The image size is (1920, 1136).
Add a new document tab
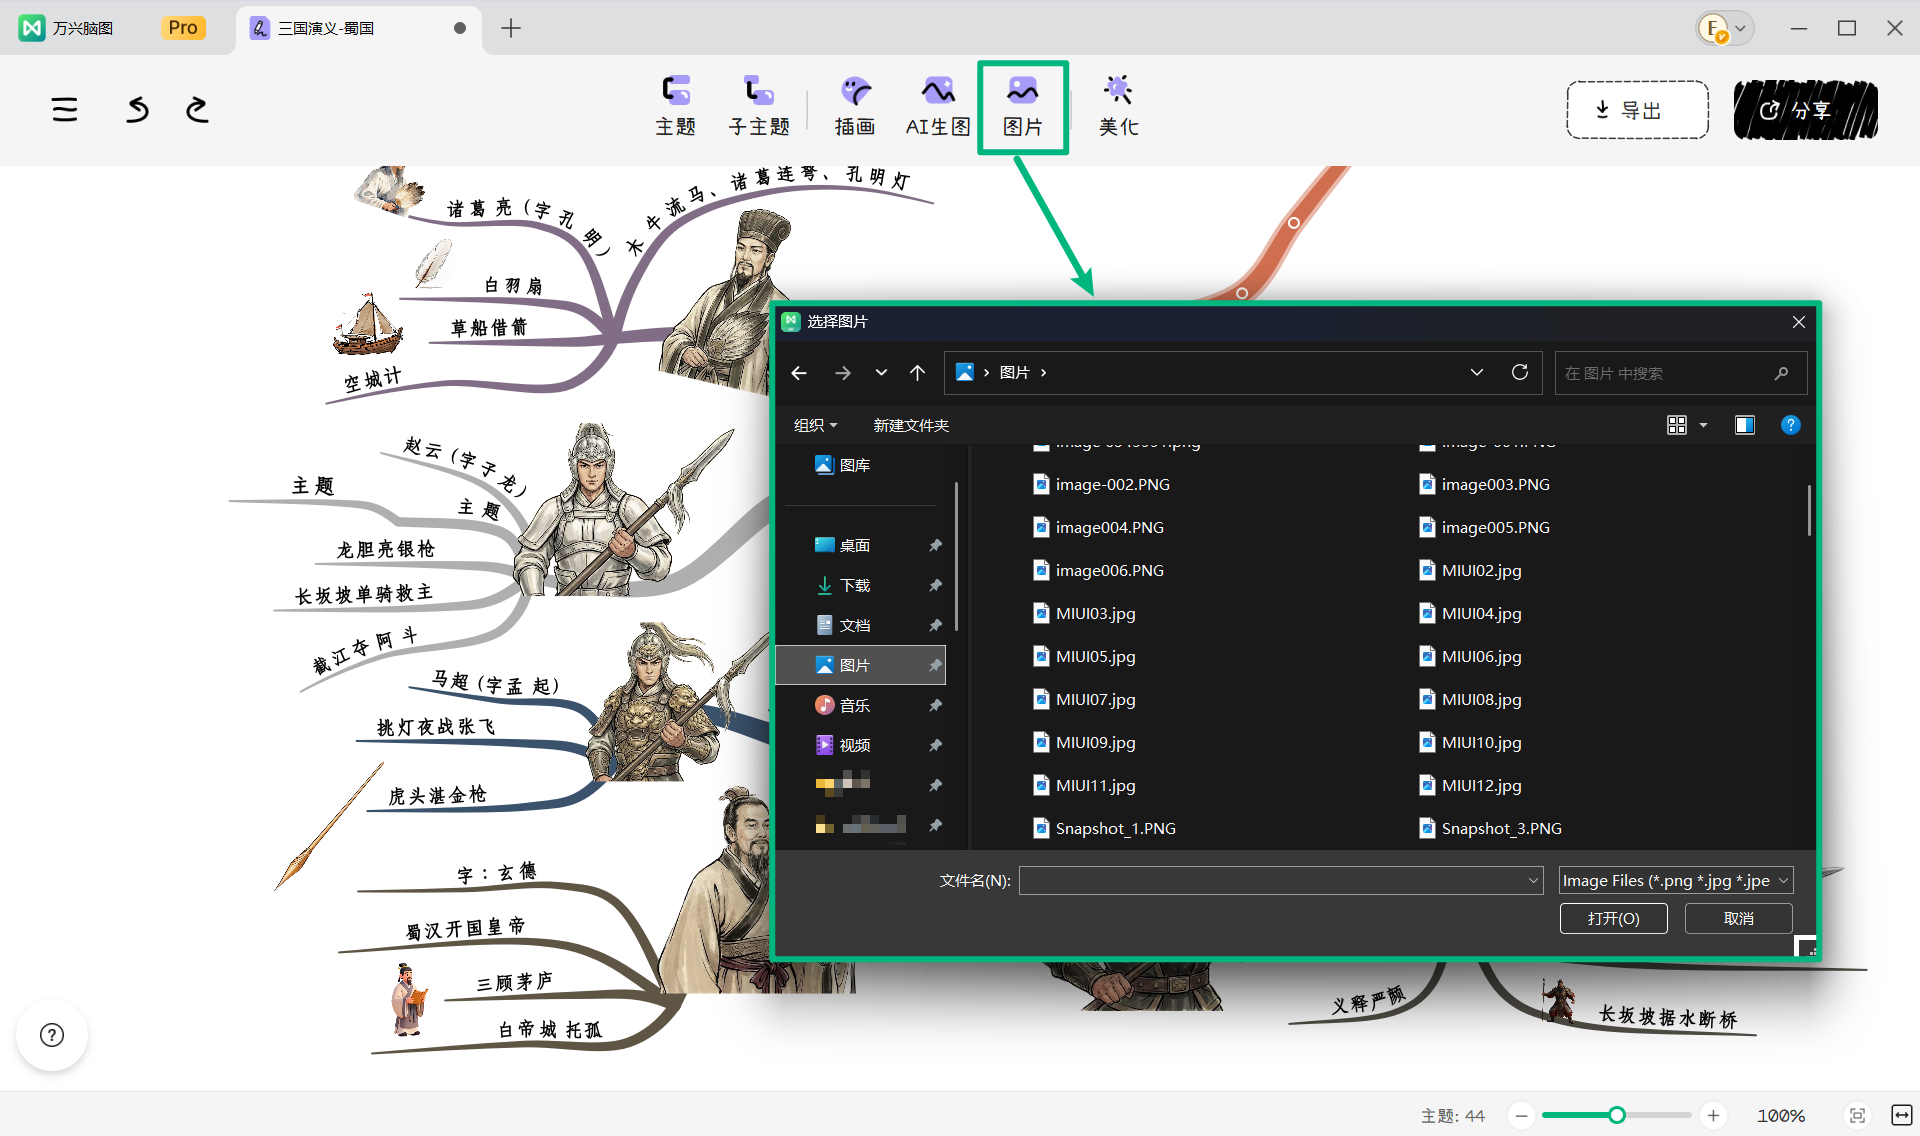coord(511,28)
